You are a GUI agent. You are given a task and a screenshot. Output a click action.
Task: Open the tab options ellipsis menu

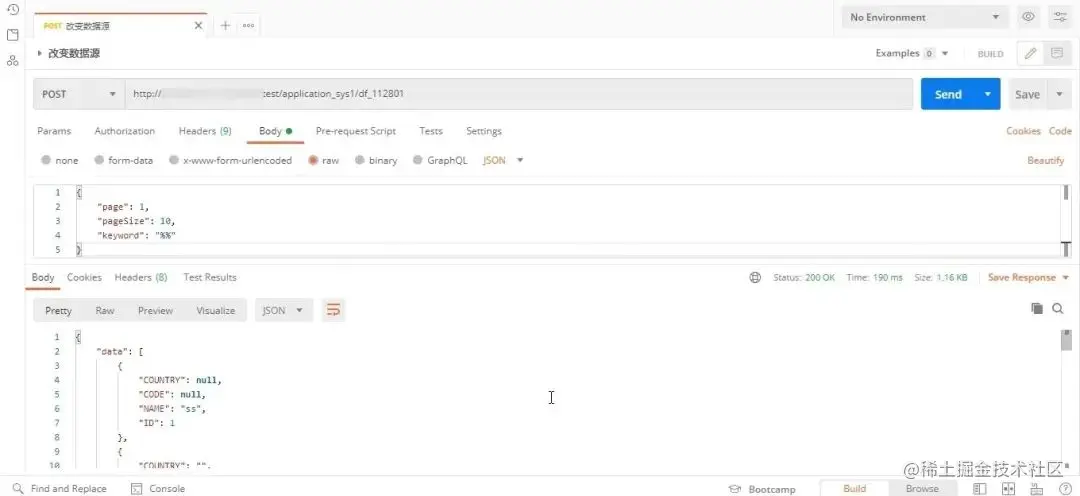pos(249,25)
